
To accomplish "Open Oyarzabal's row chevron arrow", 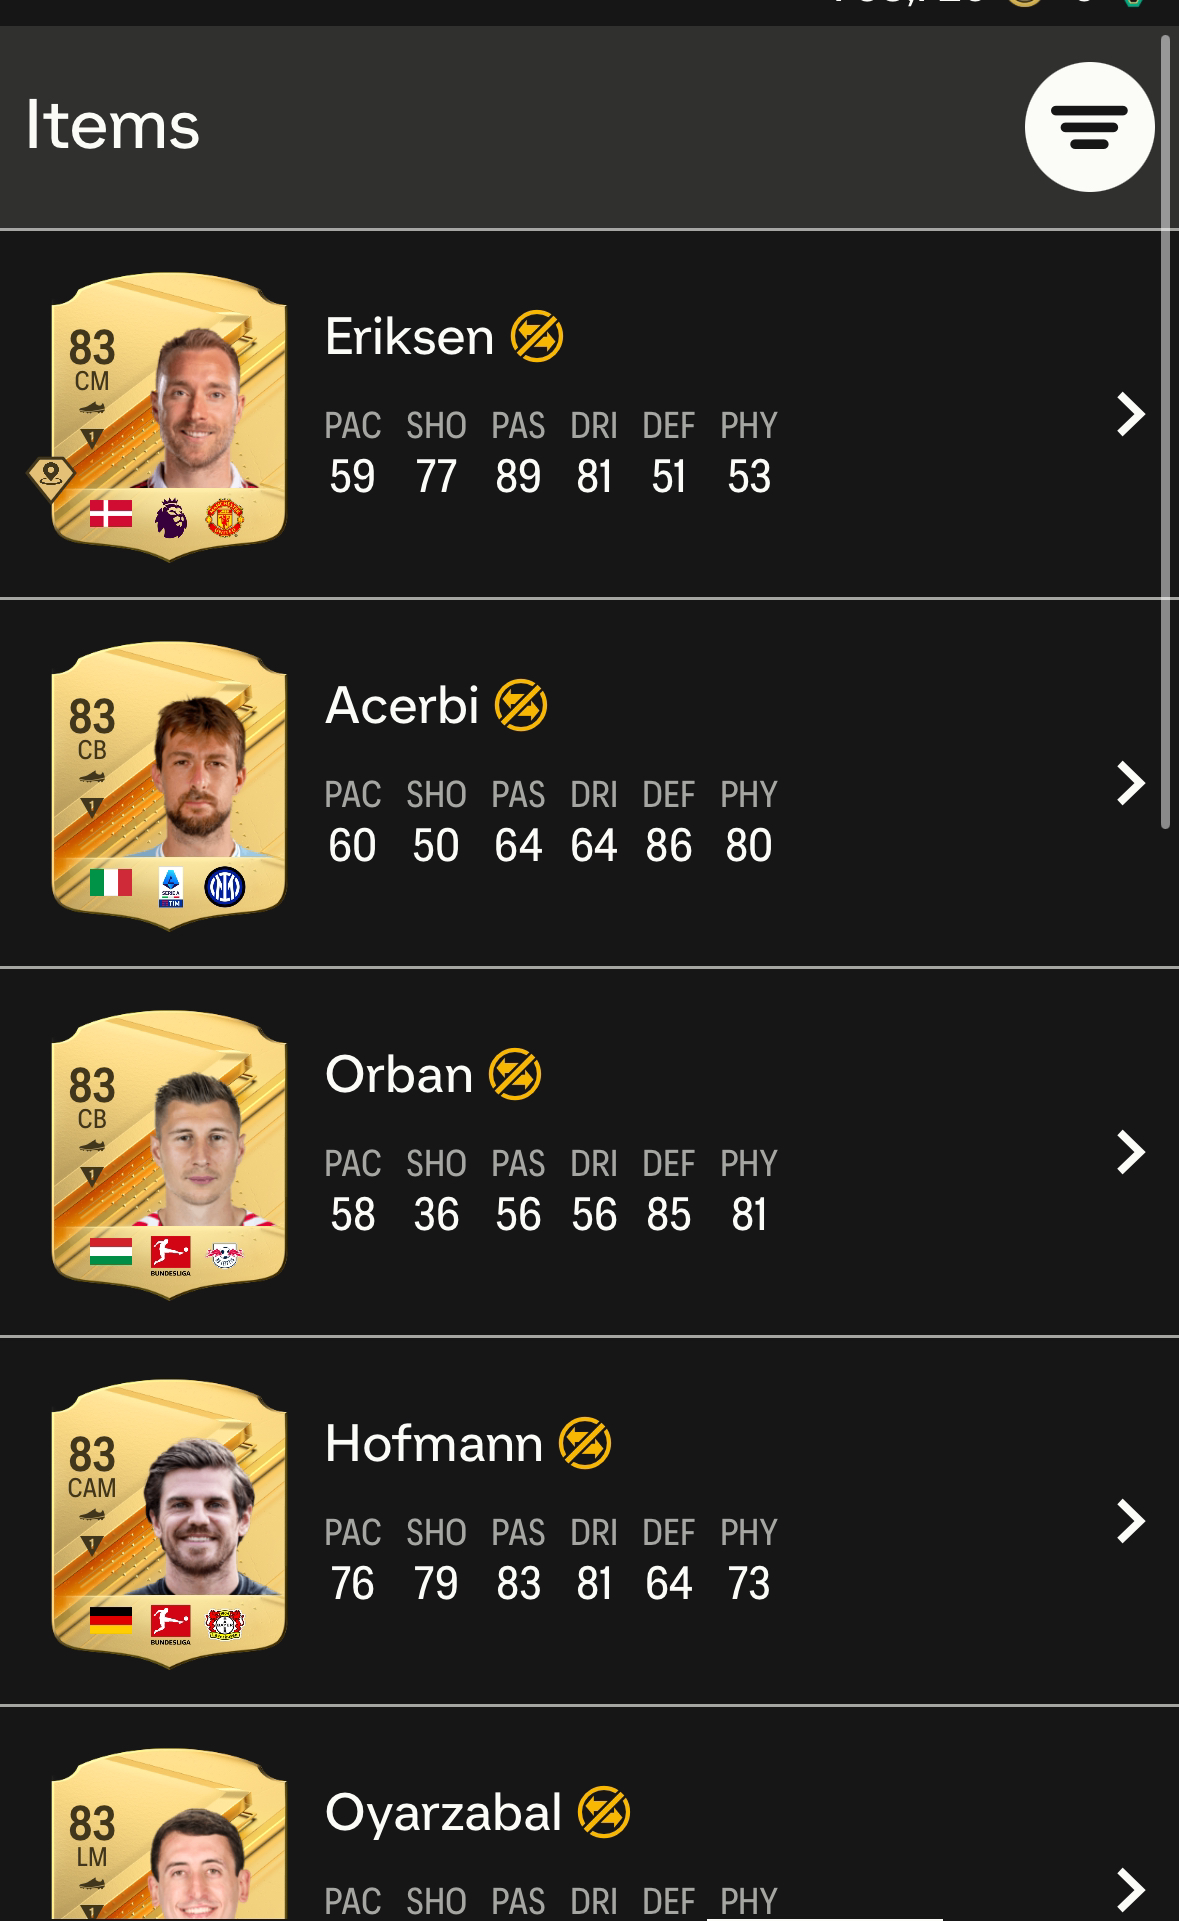I will coord(1130,1889).
